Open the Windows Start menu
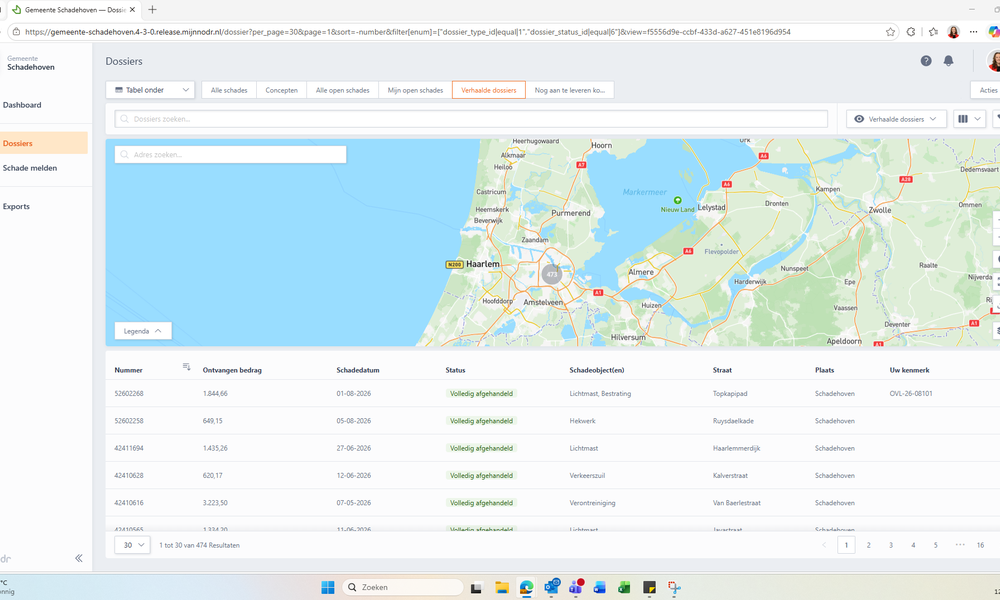1000x600 pixels. [328, 587]
